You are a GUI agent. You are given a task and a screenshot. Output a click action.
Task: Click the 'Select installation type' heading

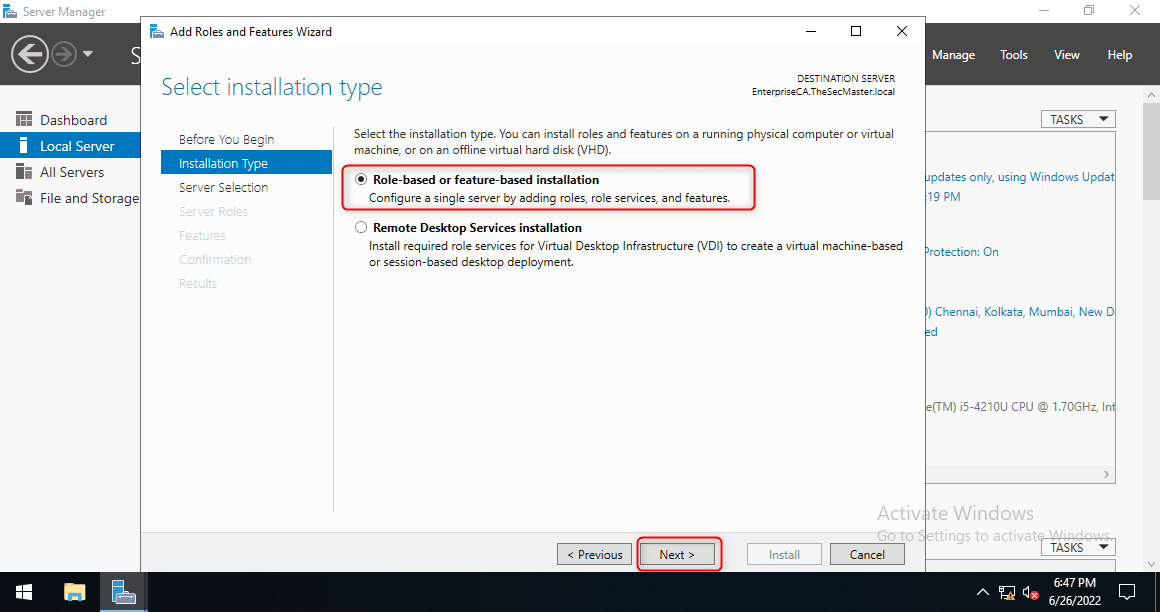[272, 87]
